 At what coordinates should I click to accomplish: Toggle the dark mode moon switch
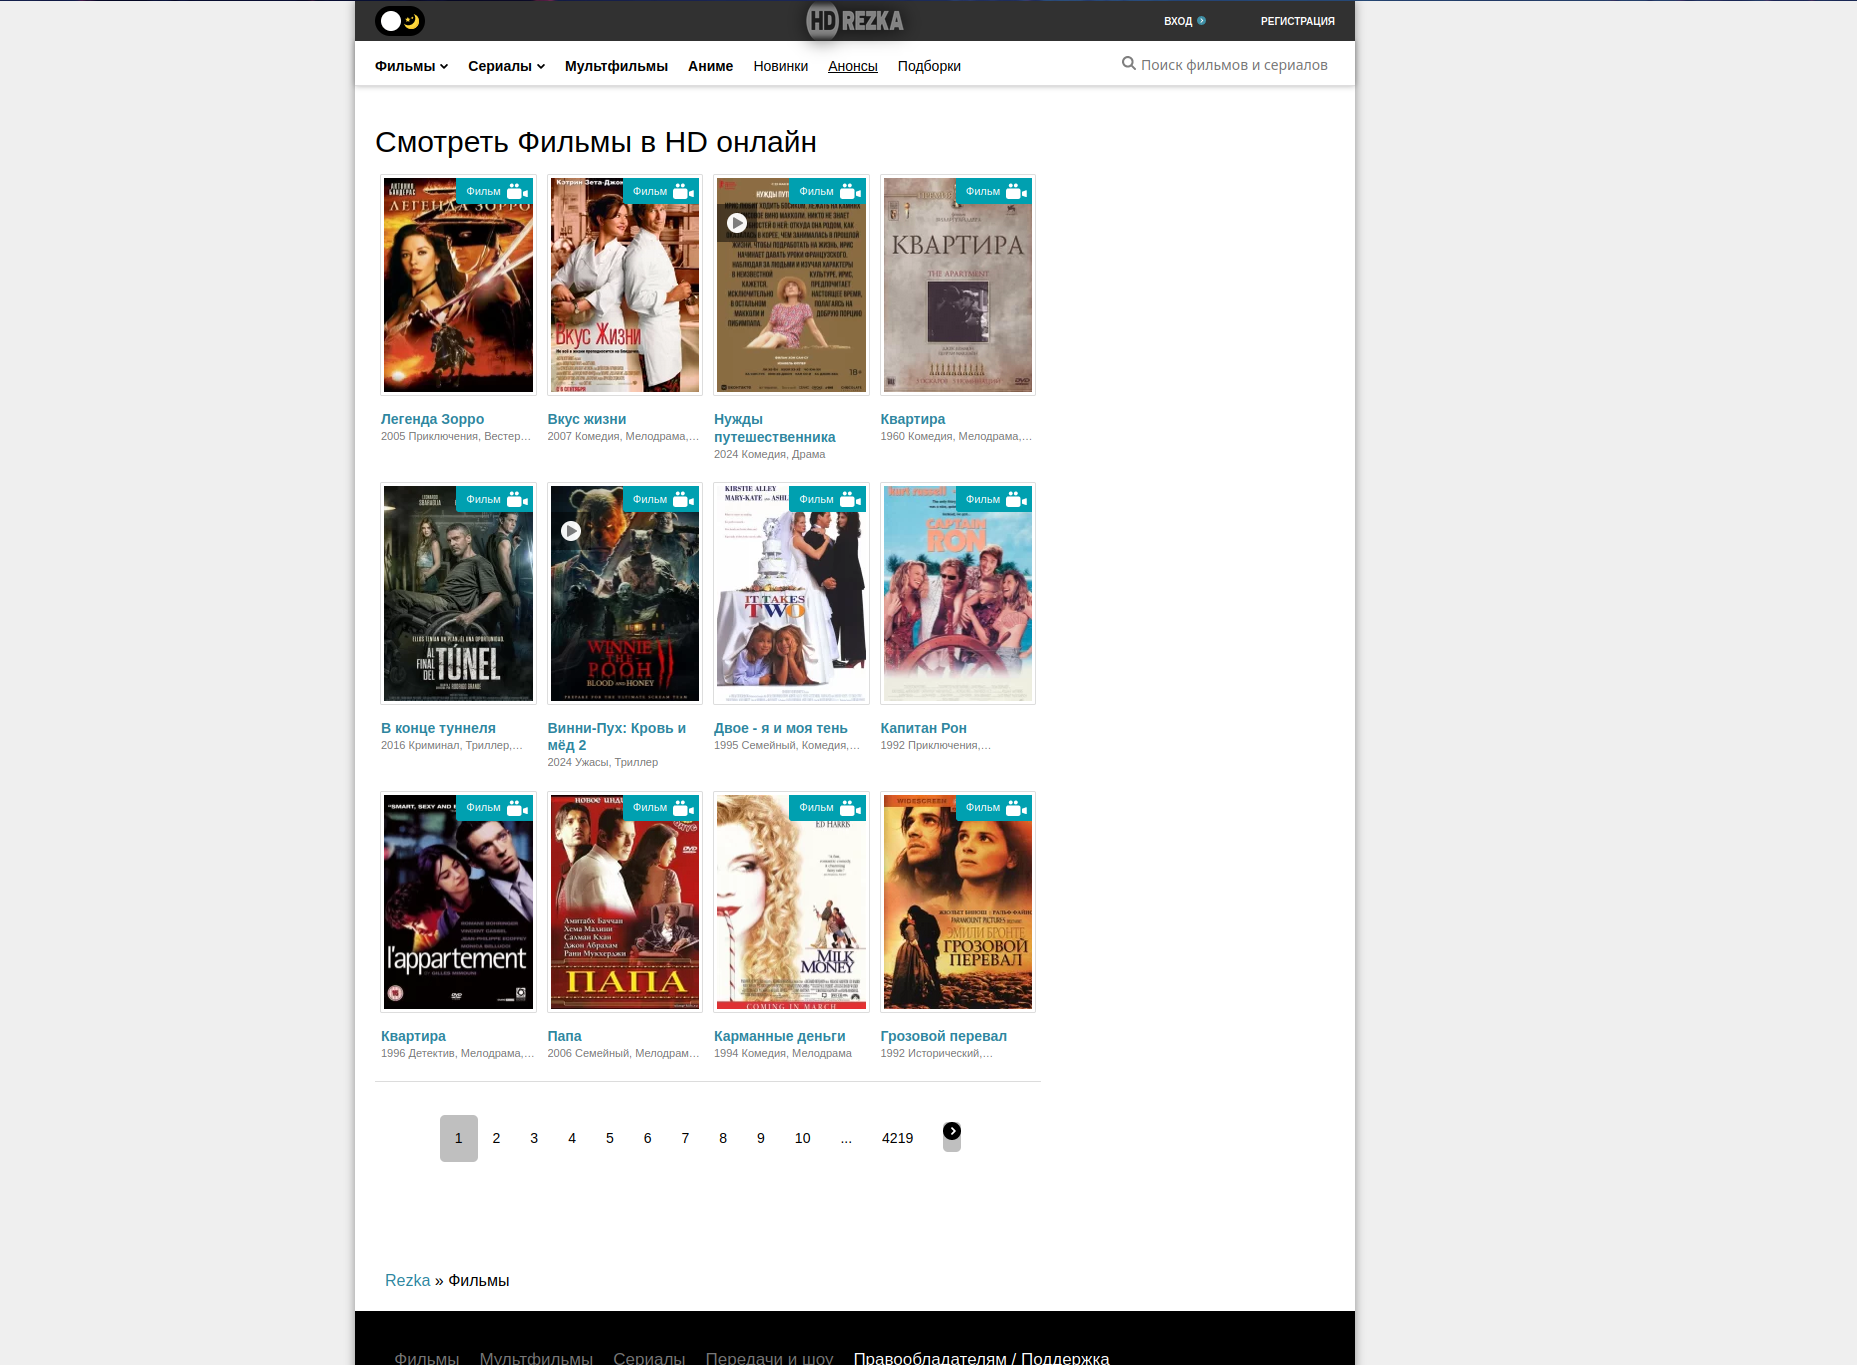(400, 21)
